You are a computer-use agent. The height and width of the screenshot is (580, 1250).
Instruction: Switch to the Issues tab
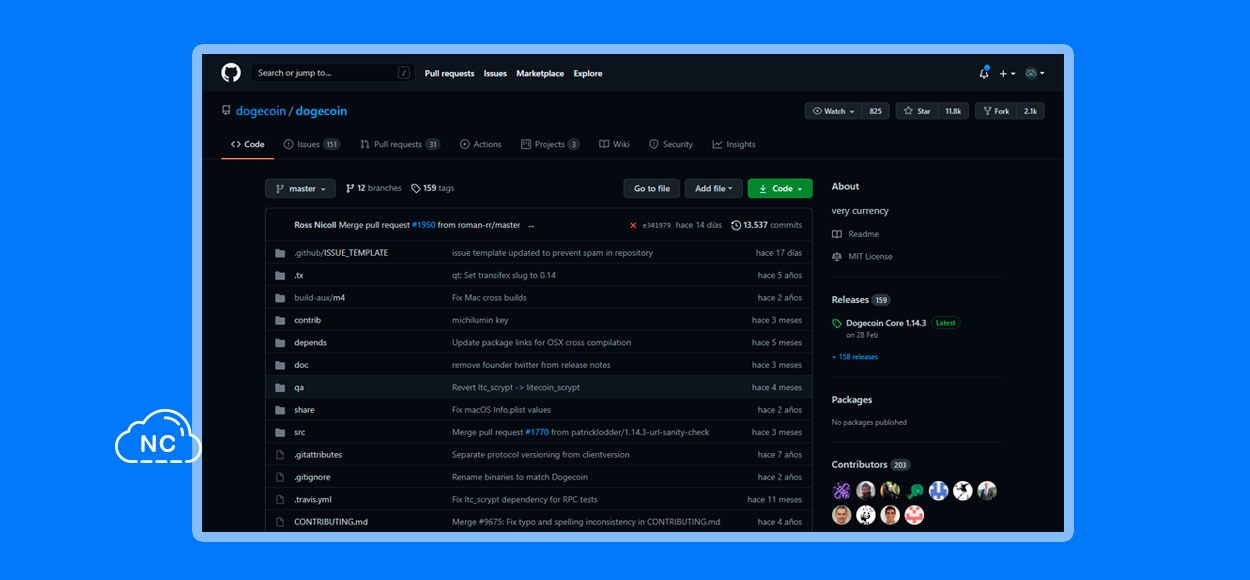pos(312,144)
